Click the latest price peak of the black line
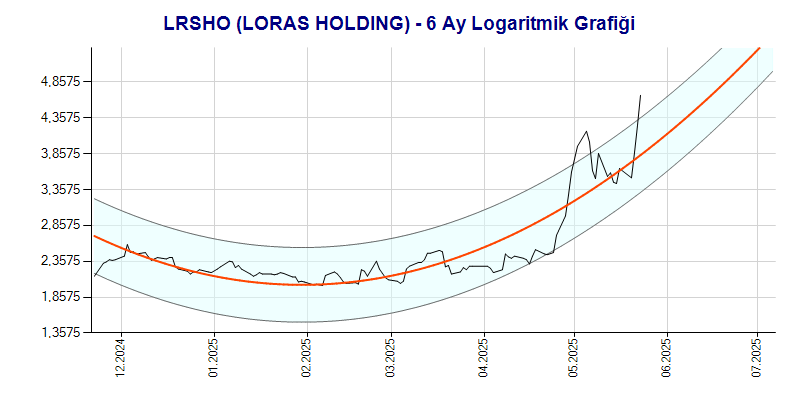Image resolution: width=800 pixels, height=400 pixels. (640, 95)
